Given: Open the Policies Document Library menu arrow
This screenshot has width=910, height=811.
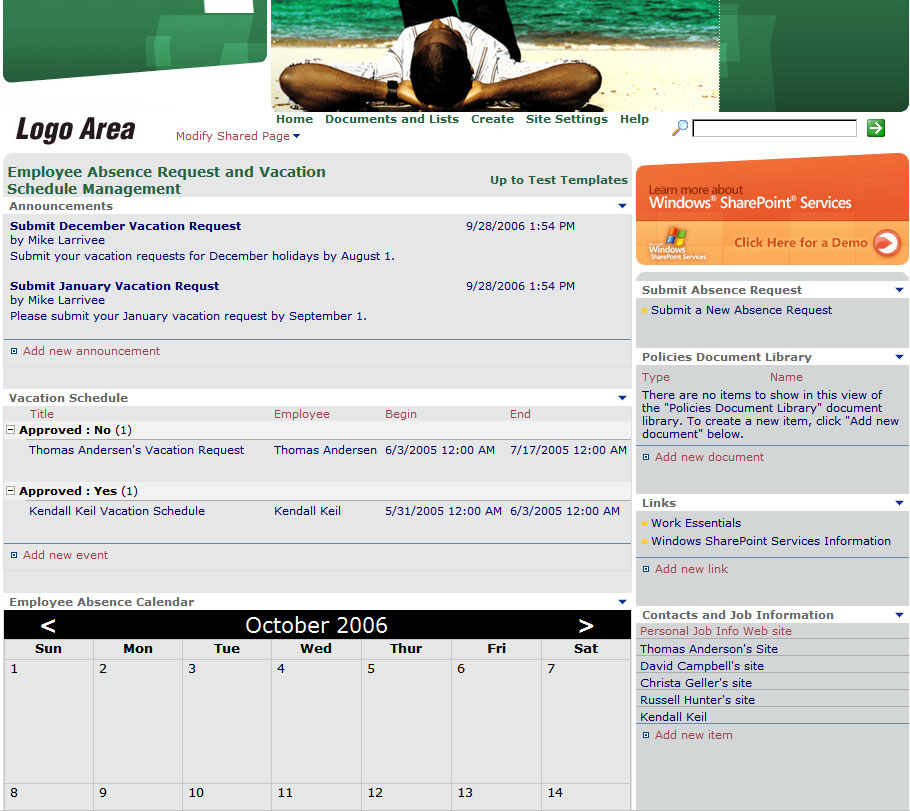Looking at the screenshot, I should pyautogui.click(x=900, y=357).
